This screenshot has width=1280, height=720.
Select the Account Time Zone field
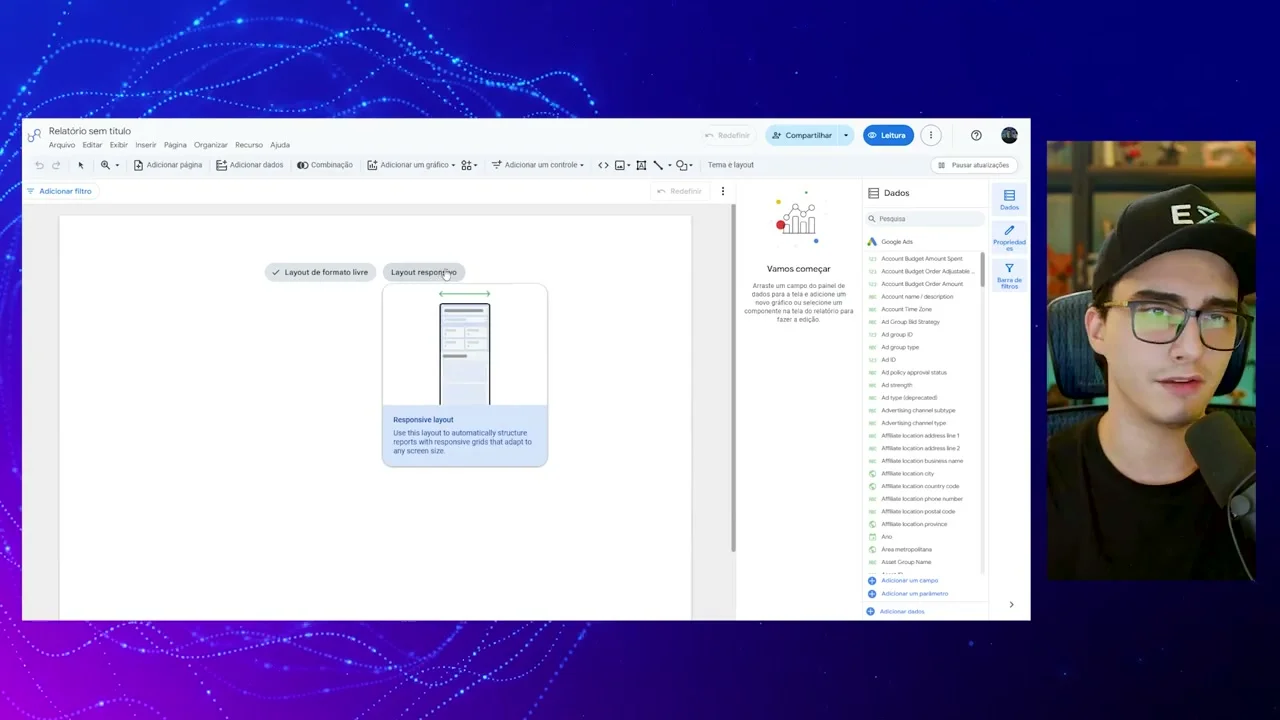click(906, 309)
